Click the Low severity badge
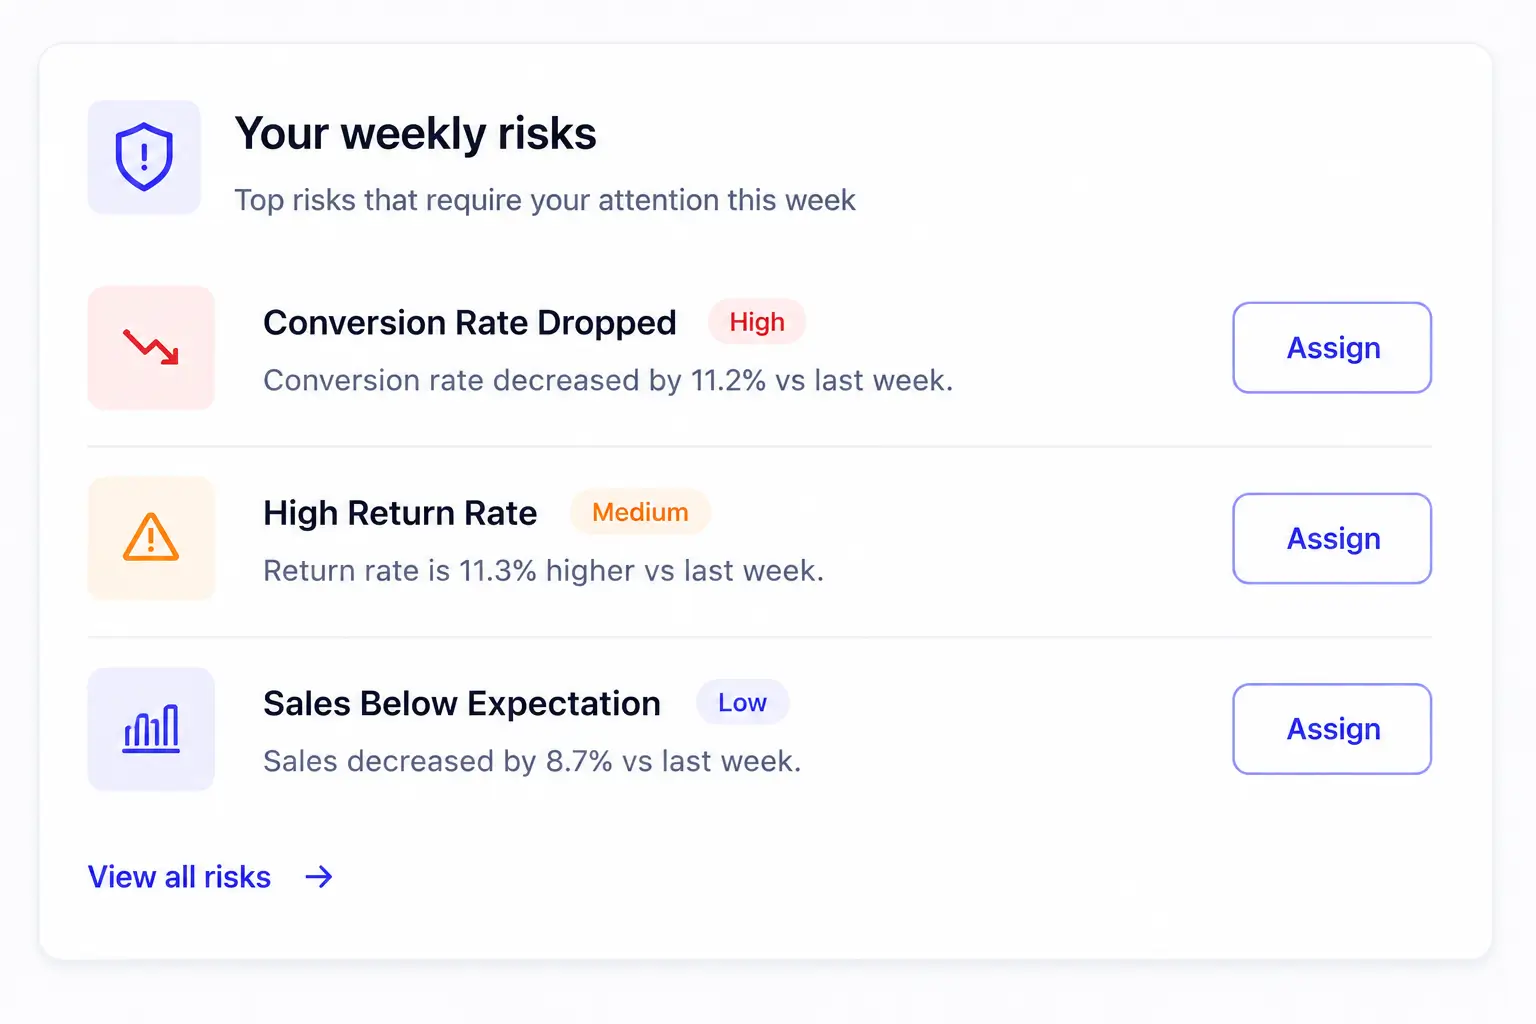The image size is (1536, 1024). 742,703
